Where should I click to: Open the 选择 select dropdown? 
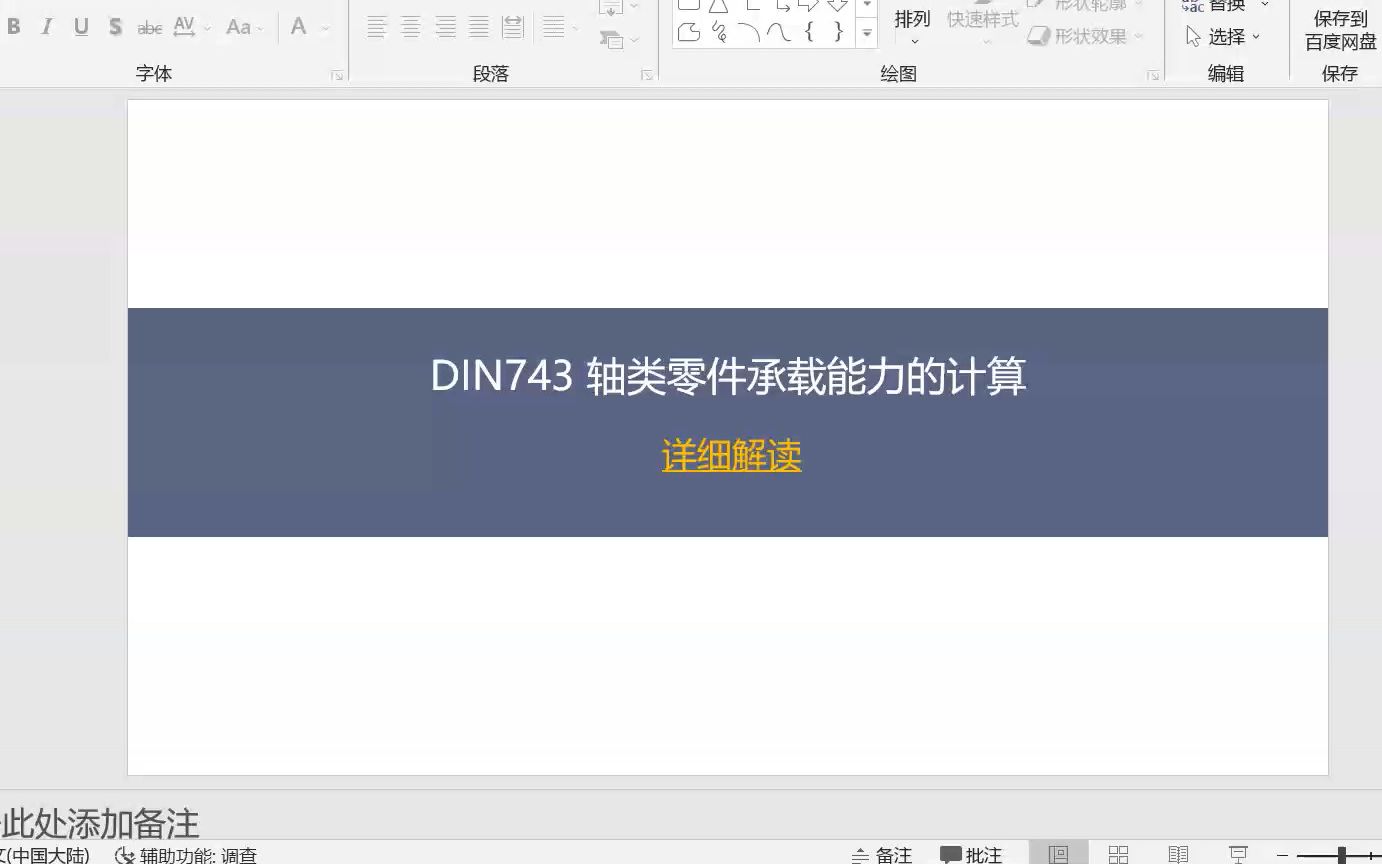coord(1223,37)
